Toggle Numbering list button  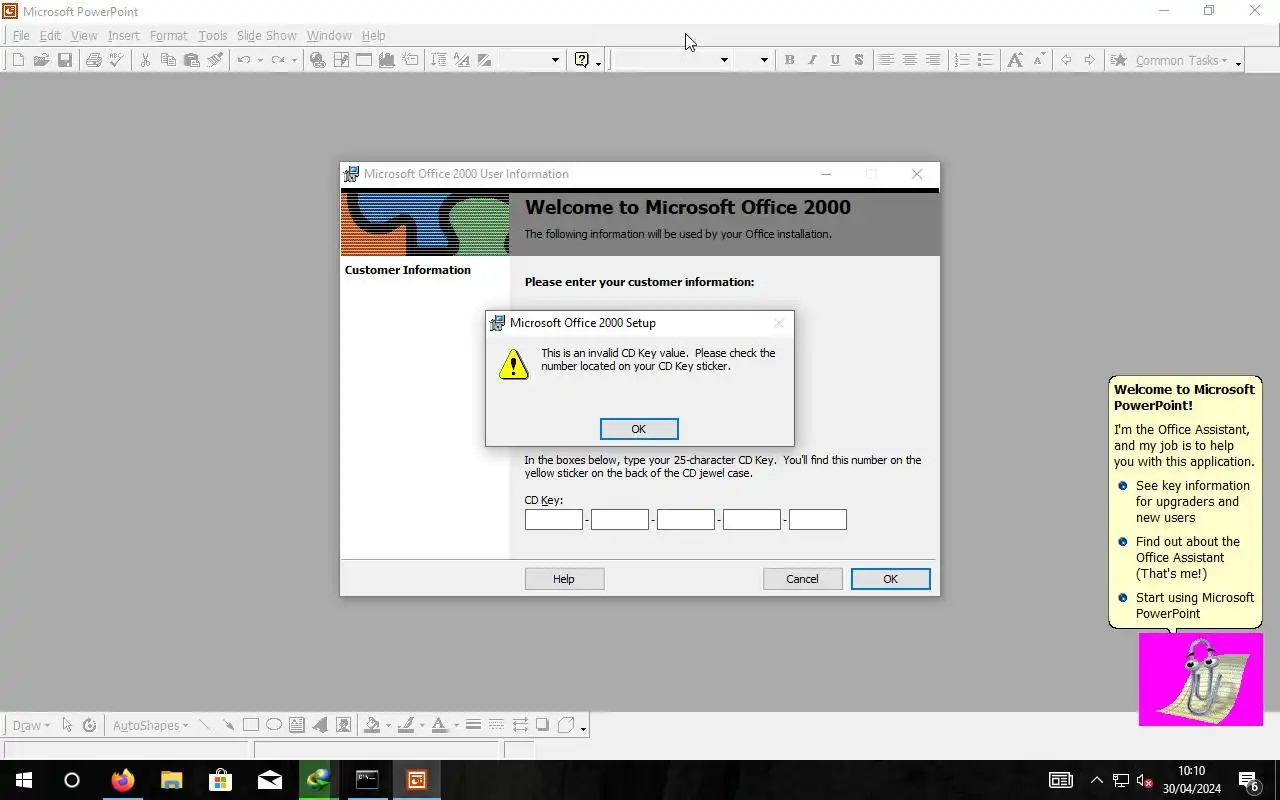[x=961, y=60]
